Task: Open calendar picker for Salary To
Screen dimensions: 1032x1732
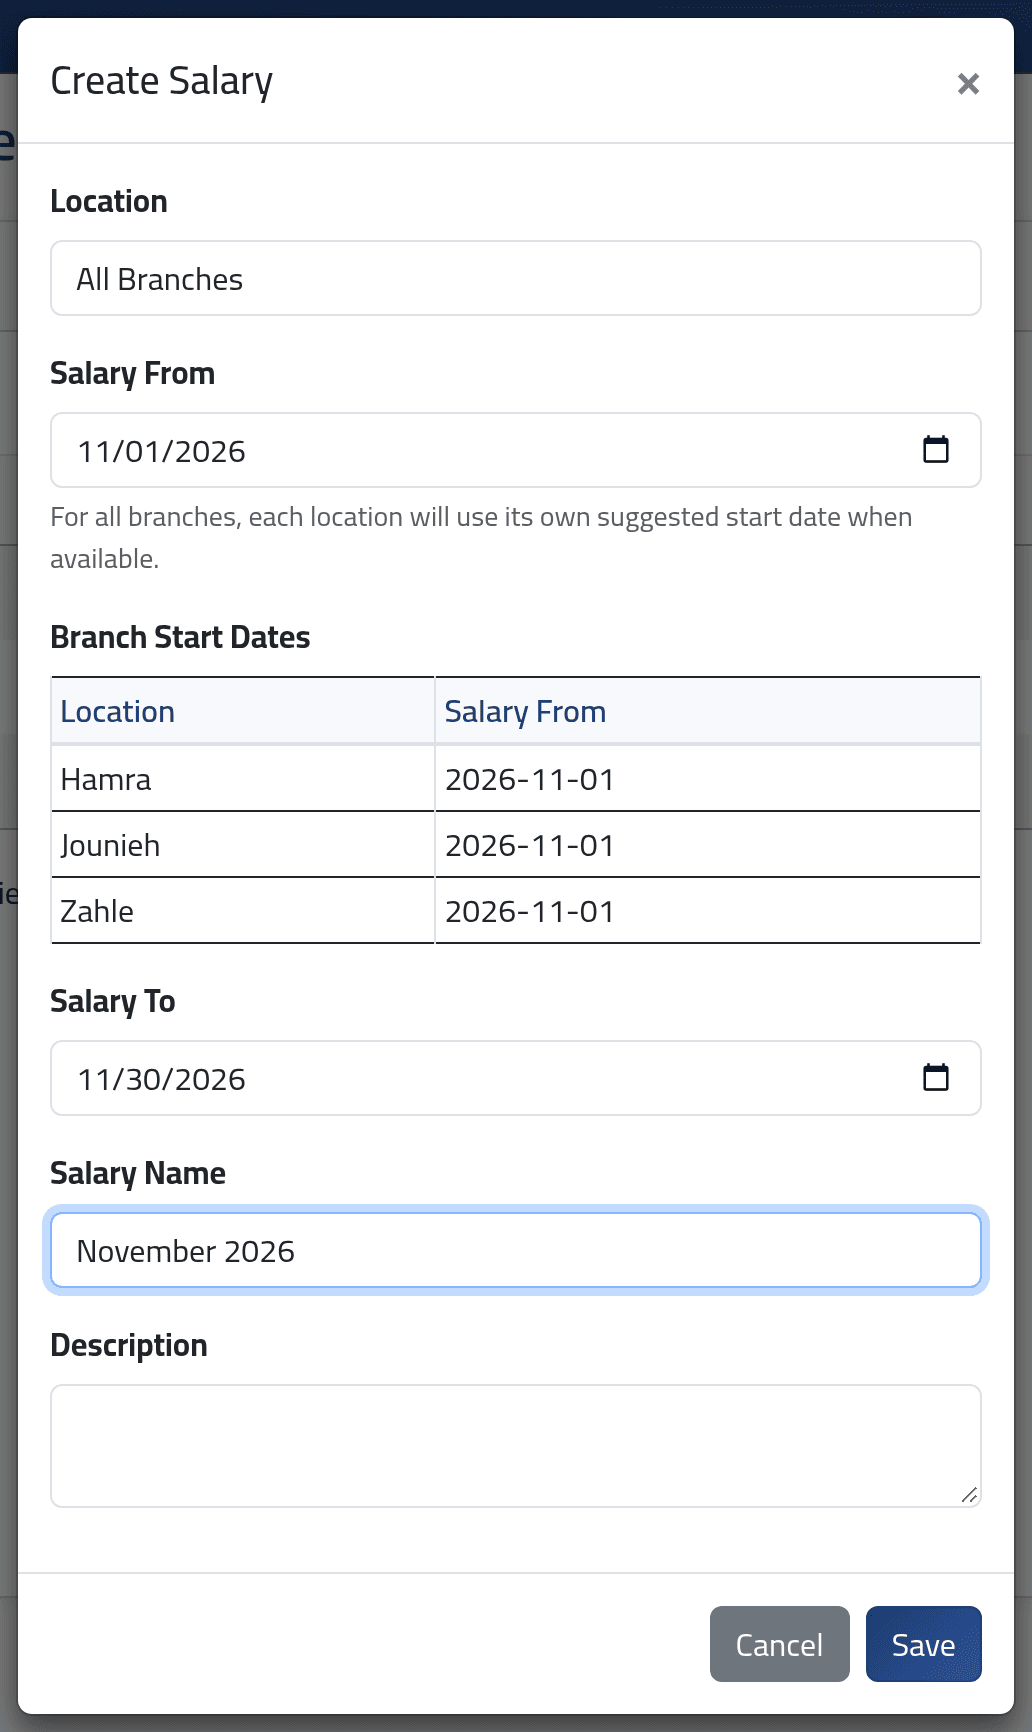Action: [x=936, y=1077]
